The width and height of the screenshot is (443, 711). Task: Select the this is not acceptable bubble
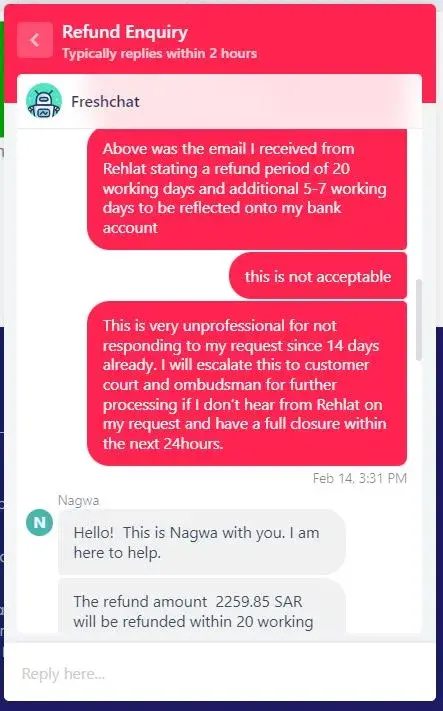click(318, 276)
